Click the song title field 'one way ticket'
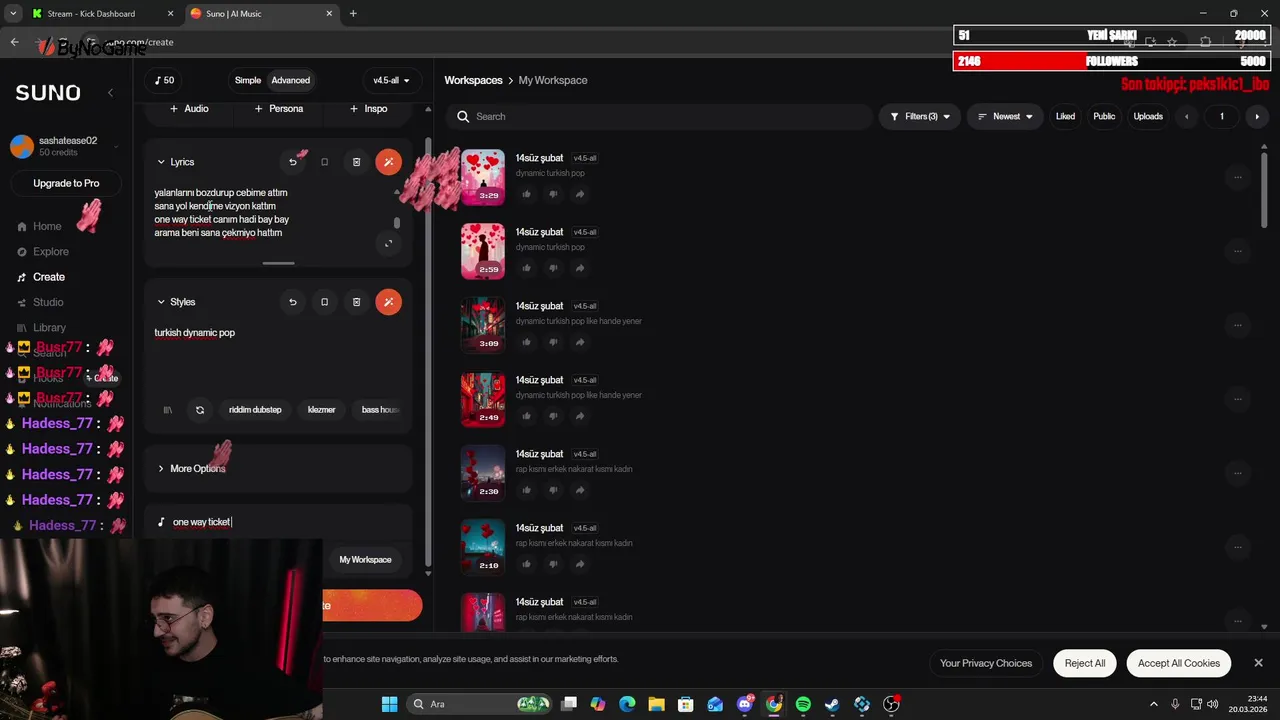 pyautogui.click(x=278, y=522)
